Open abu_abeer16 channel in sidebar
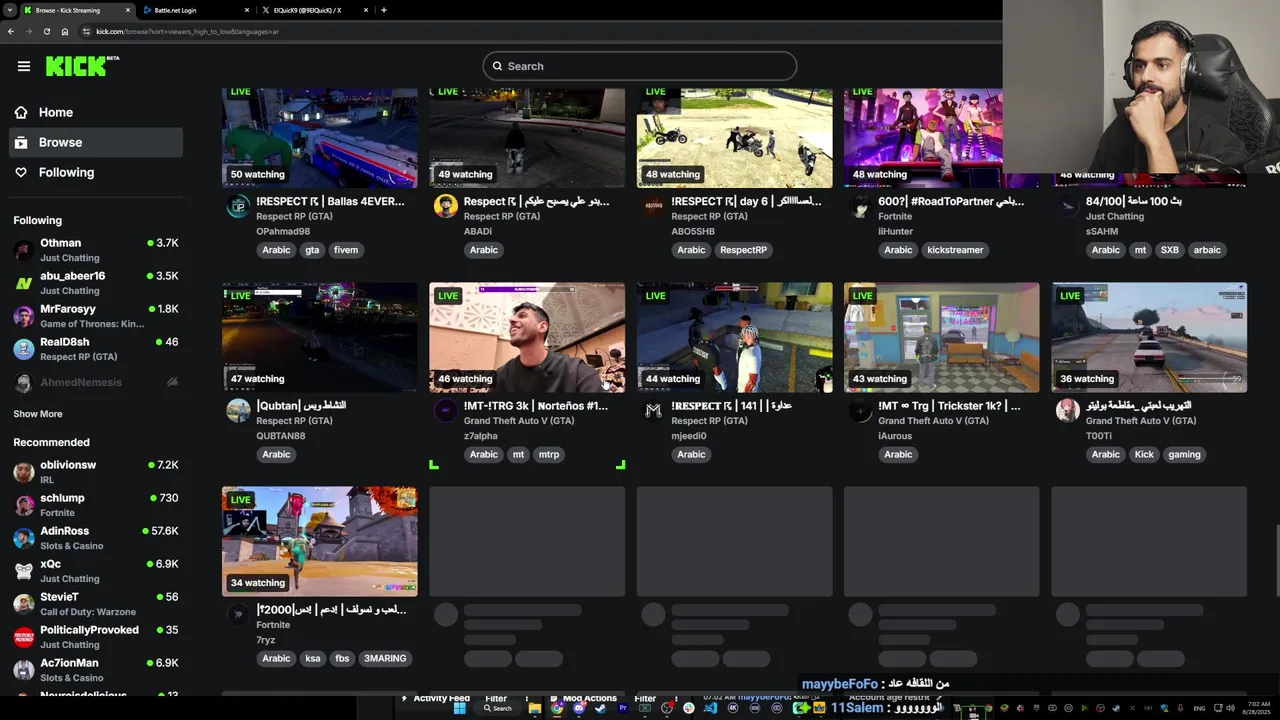The image size is (1280, 720). [x=96, y=283]
